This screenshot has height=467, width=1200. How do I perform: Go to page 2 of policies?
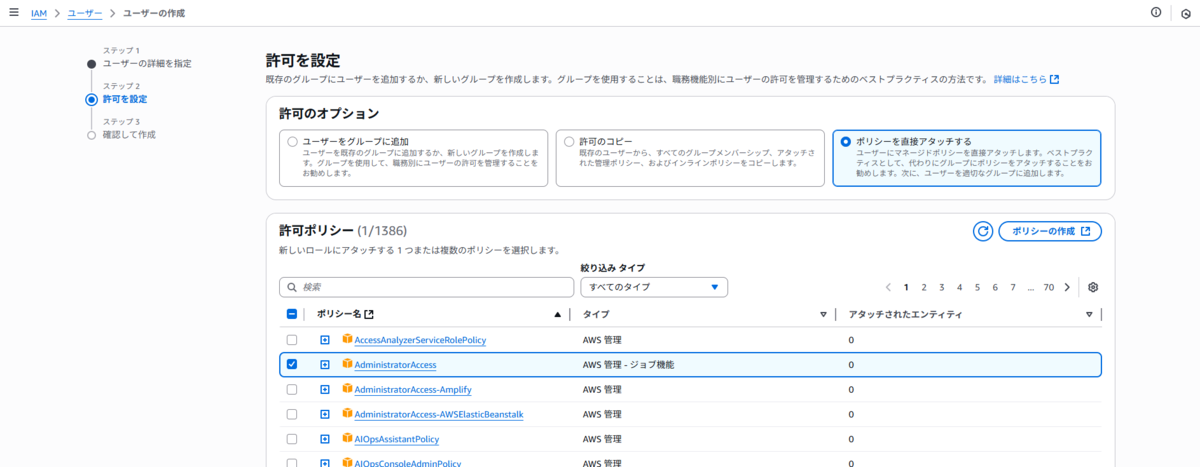click(x=924, y=287)
